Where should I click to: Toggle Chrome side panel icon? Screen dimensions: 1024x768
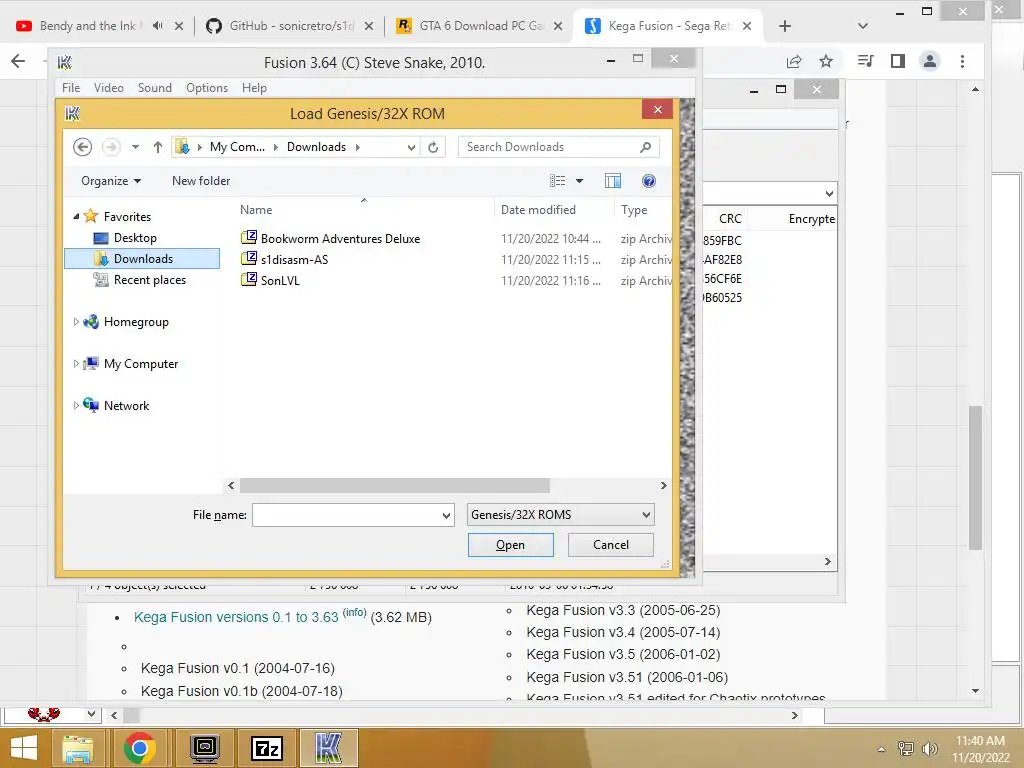(898, 61)
